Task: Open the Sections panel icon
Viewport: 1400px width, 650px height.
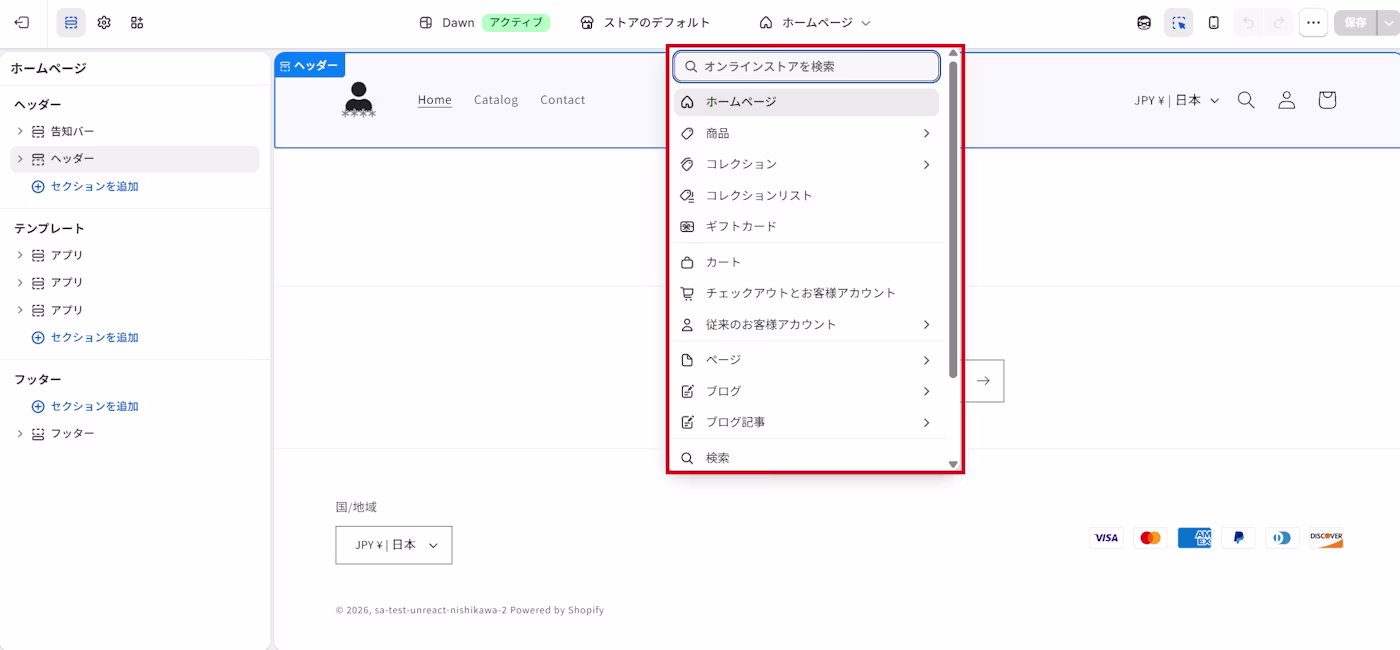Action: click(x=71, y=22)
